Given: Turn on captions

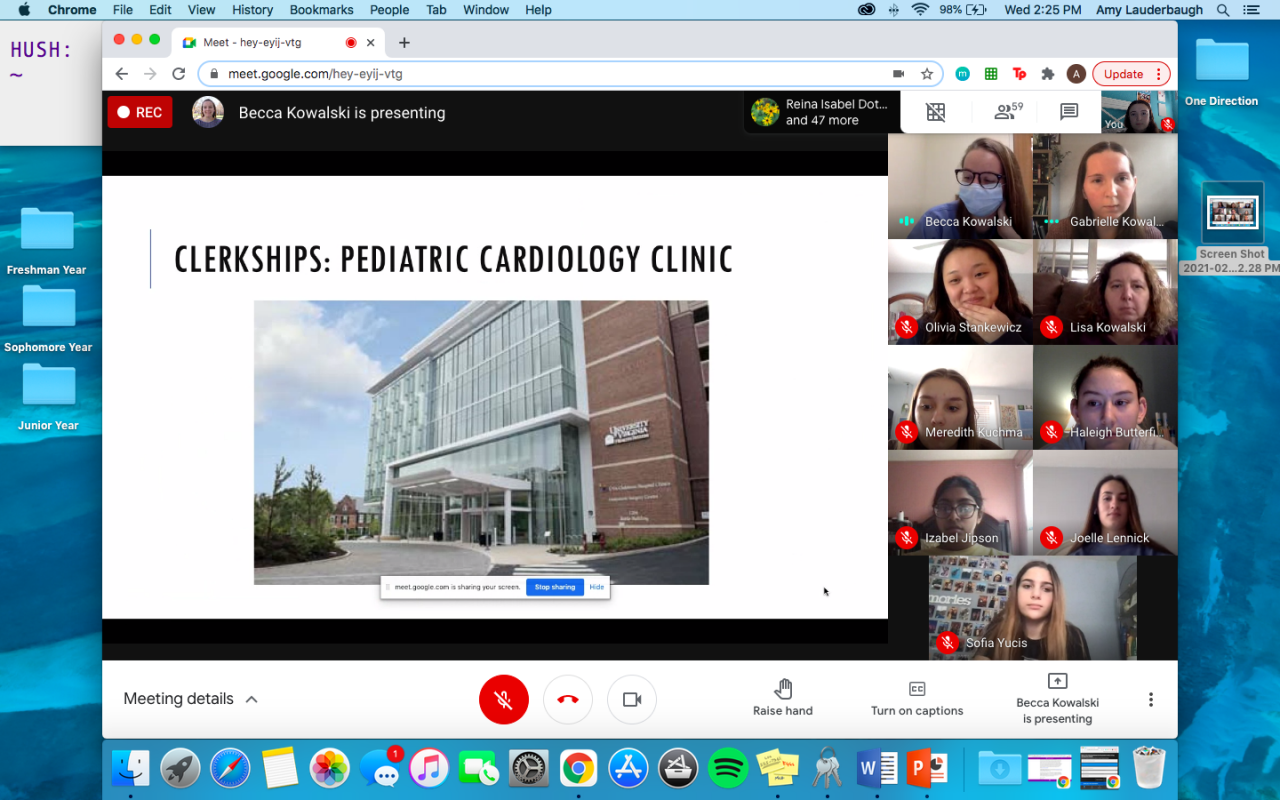Looking at the screenshot, I should pyautogui.click(x=917, y=698).
